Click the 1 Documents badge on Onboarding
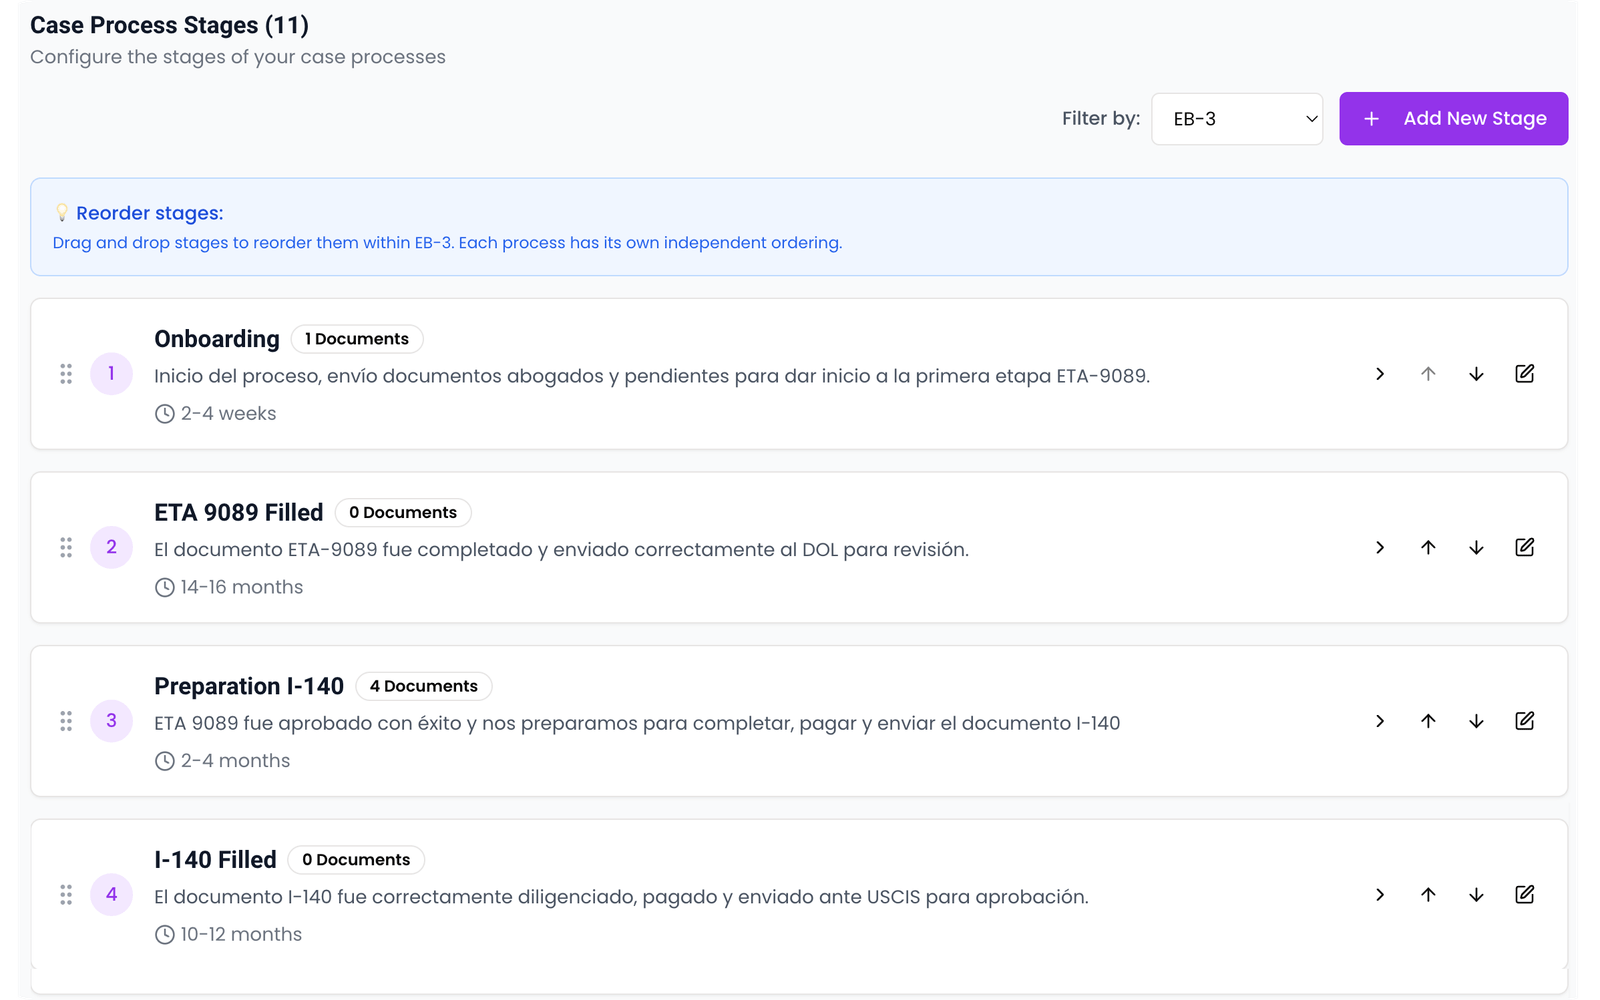The width and height of the screenshot is (1600, 1000). tap(357, 339)
